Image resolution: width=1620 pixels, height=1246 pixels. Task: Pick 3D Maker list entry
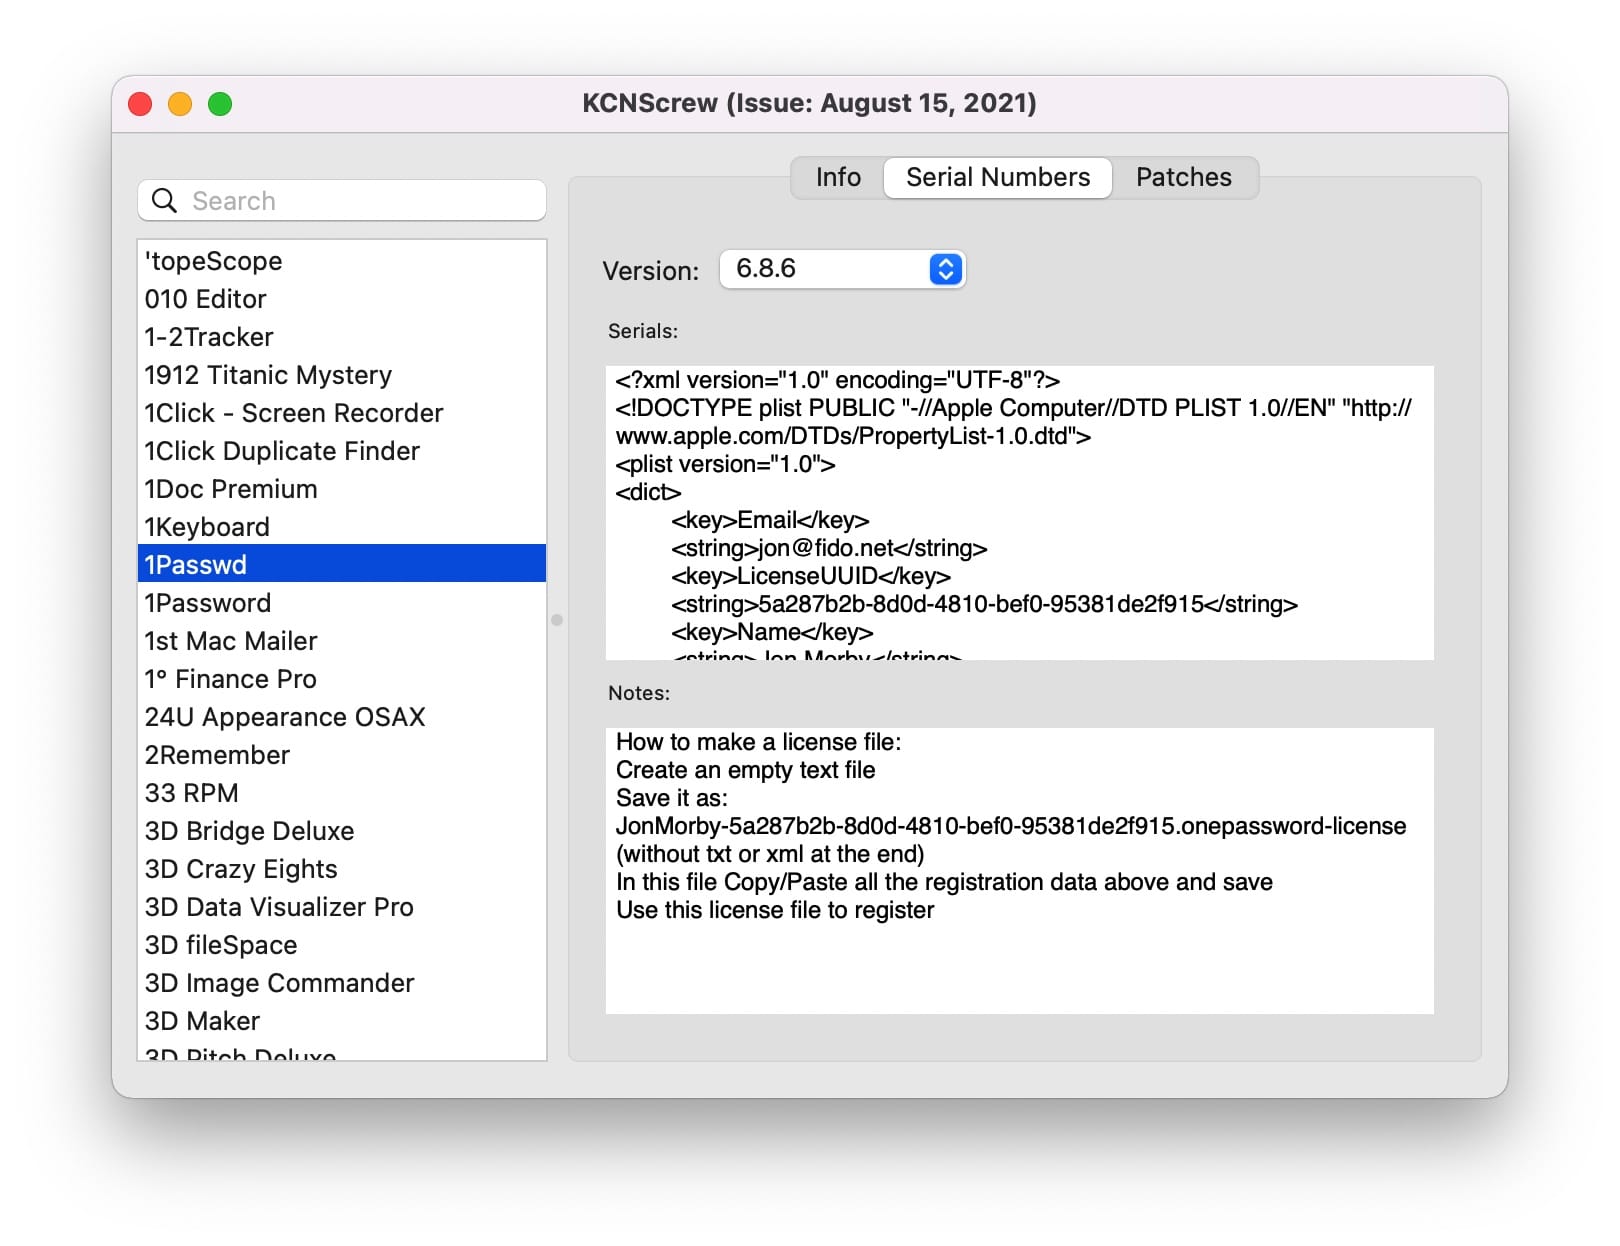(342, 1021)
